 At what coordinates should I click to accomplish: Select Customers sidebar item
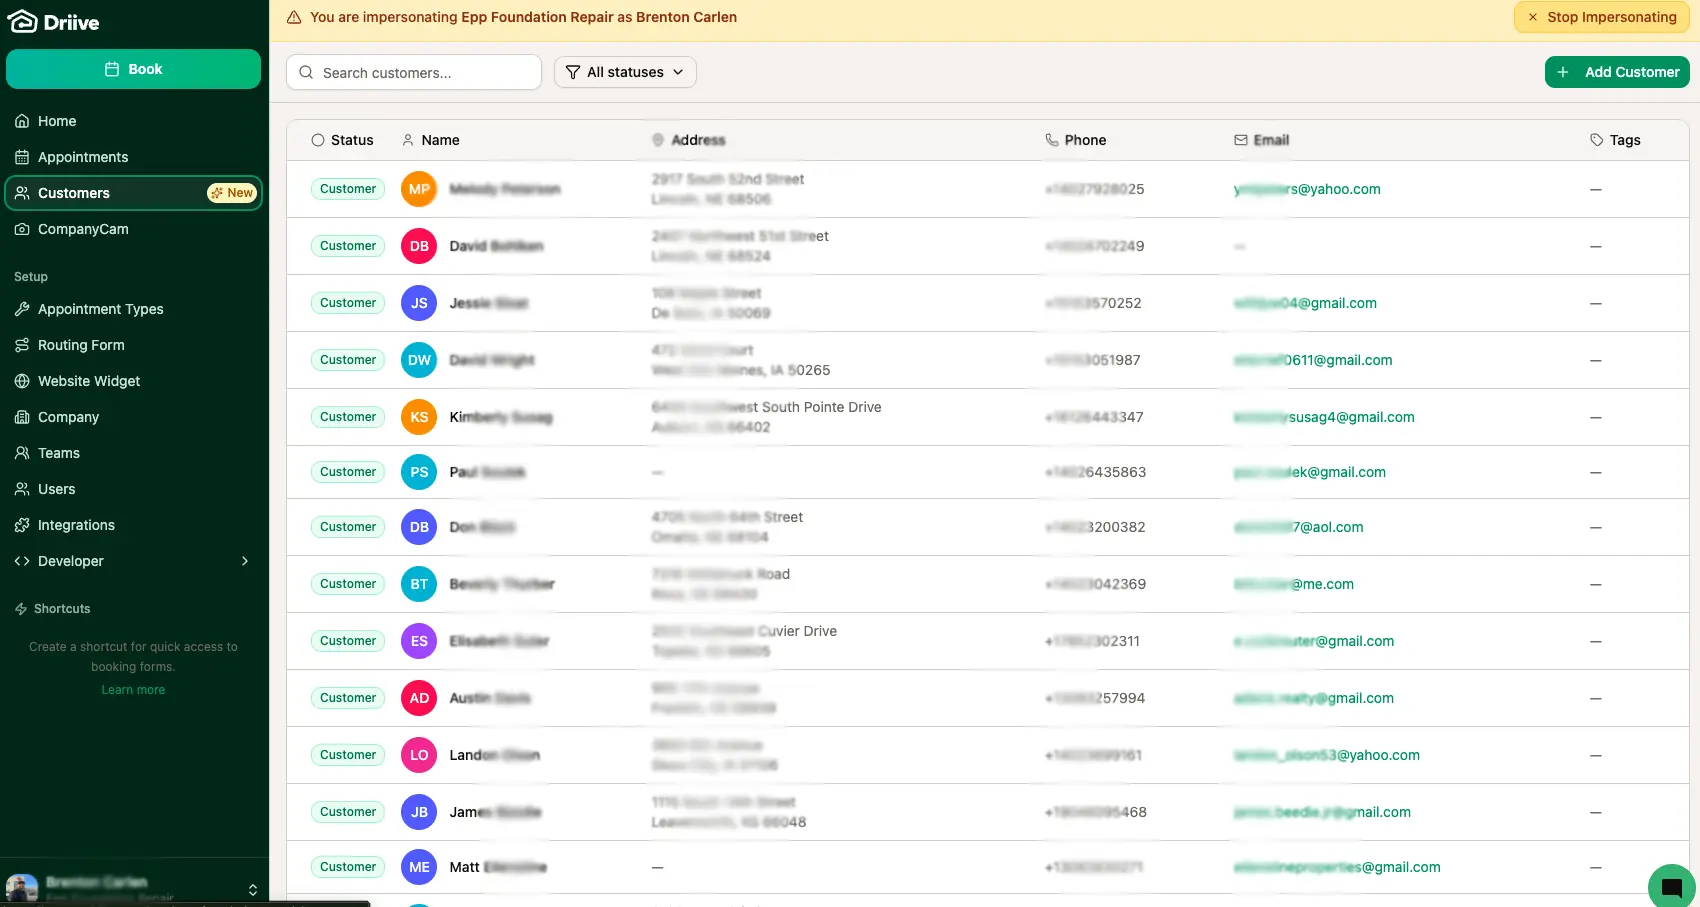tap(133, 193)
